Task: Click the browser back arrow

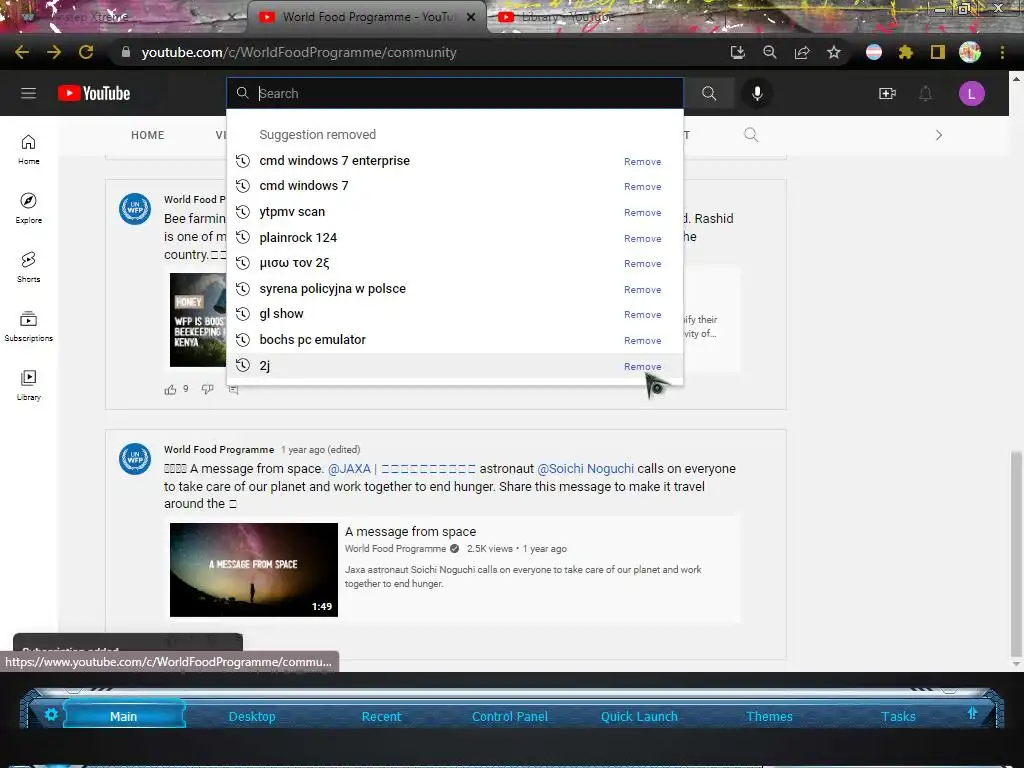Action: (22, 52)
